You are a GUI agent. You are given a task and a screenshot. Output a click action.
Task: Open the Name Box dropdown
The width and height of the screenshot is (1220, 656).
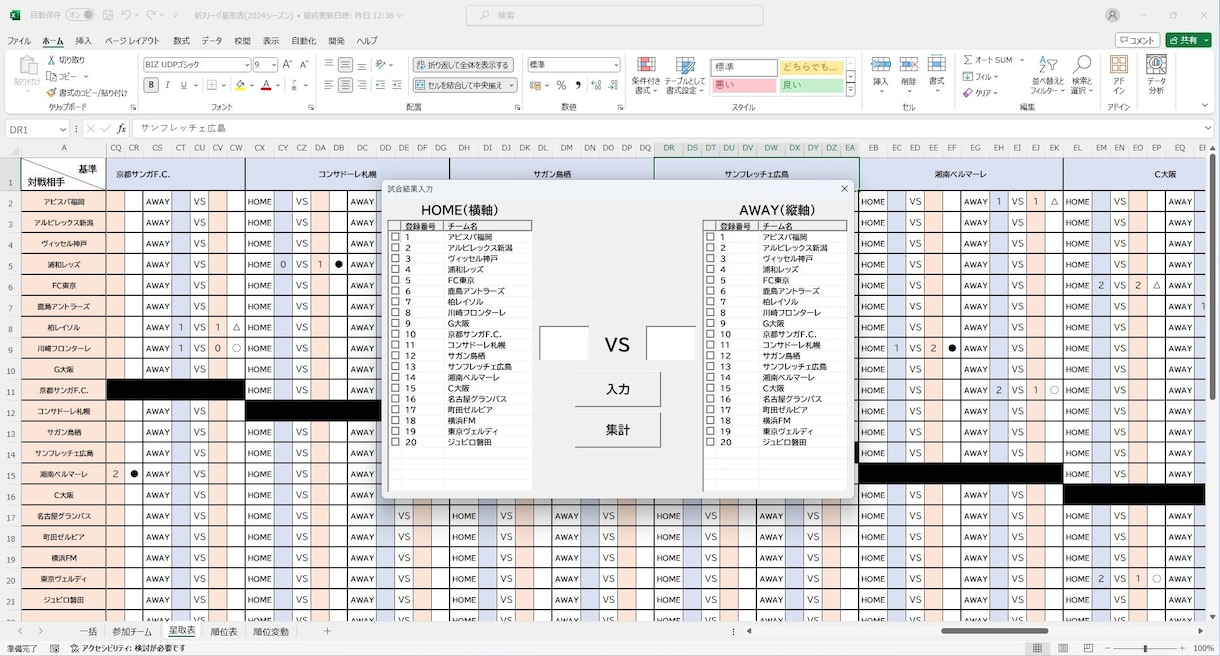[63, 128]
